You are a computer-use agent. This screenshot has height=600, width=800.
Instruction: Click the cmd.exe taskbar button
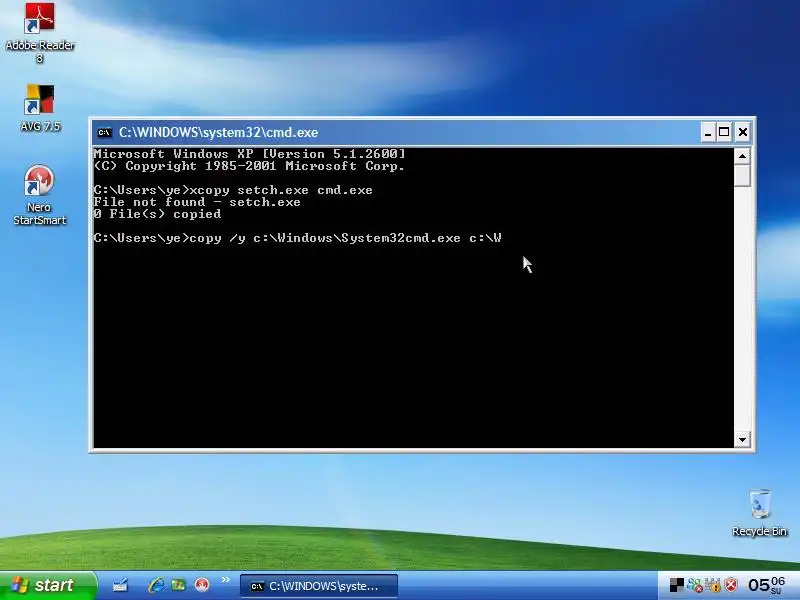319,586
